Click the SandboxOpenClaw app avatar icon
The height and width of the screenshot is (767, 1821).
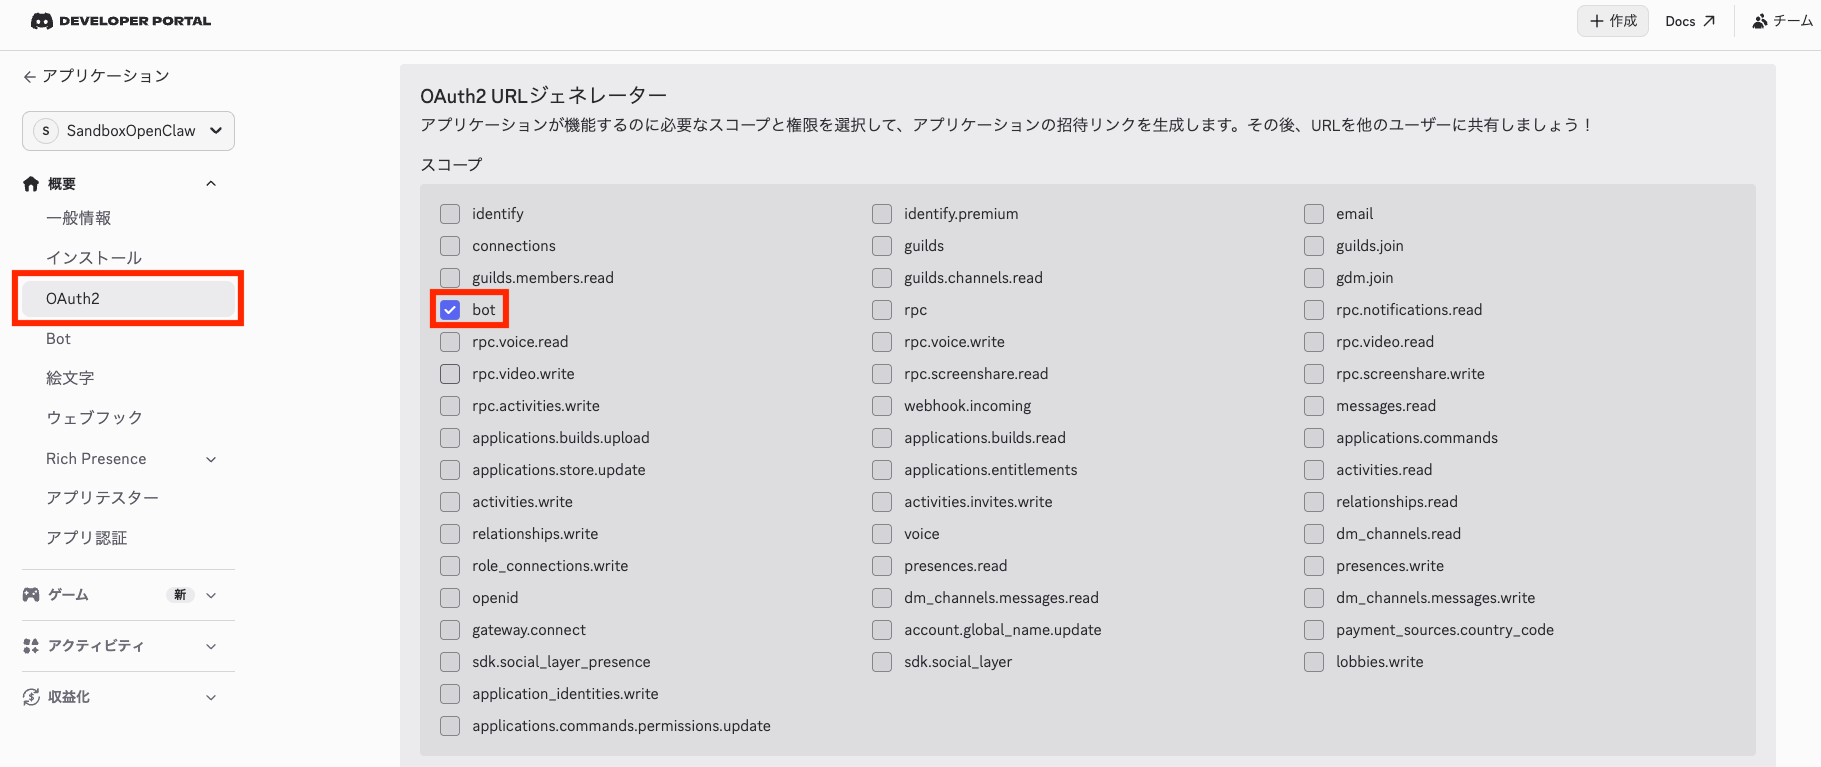(x=45, y=131)
